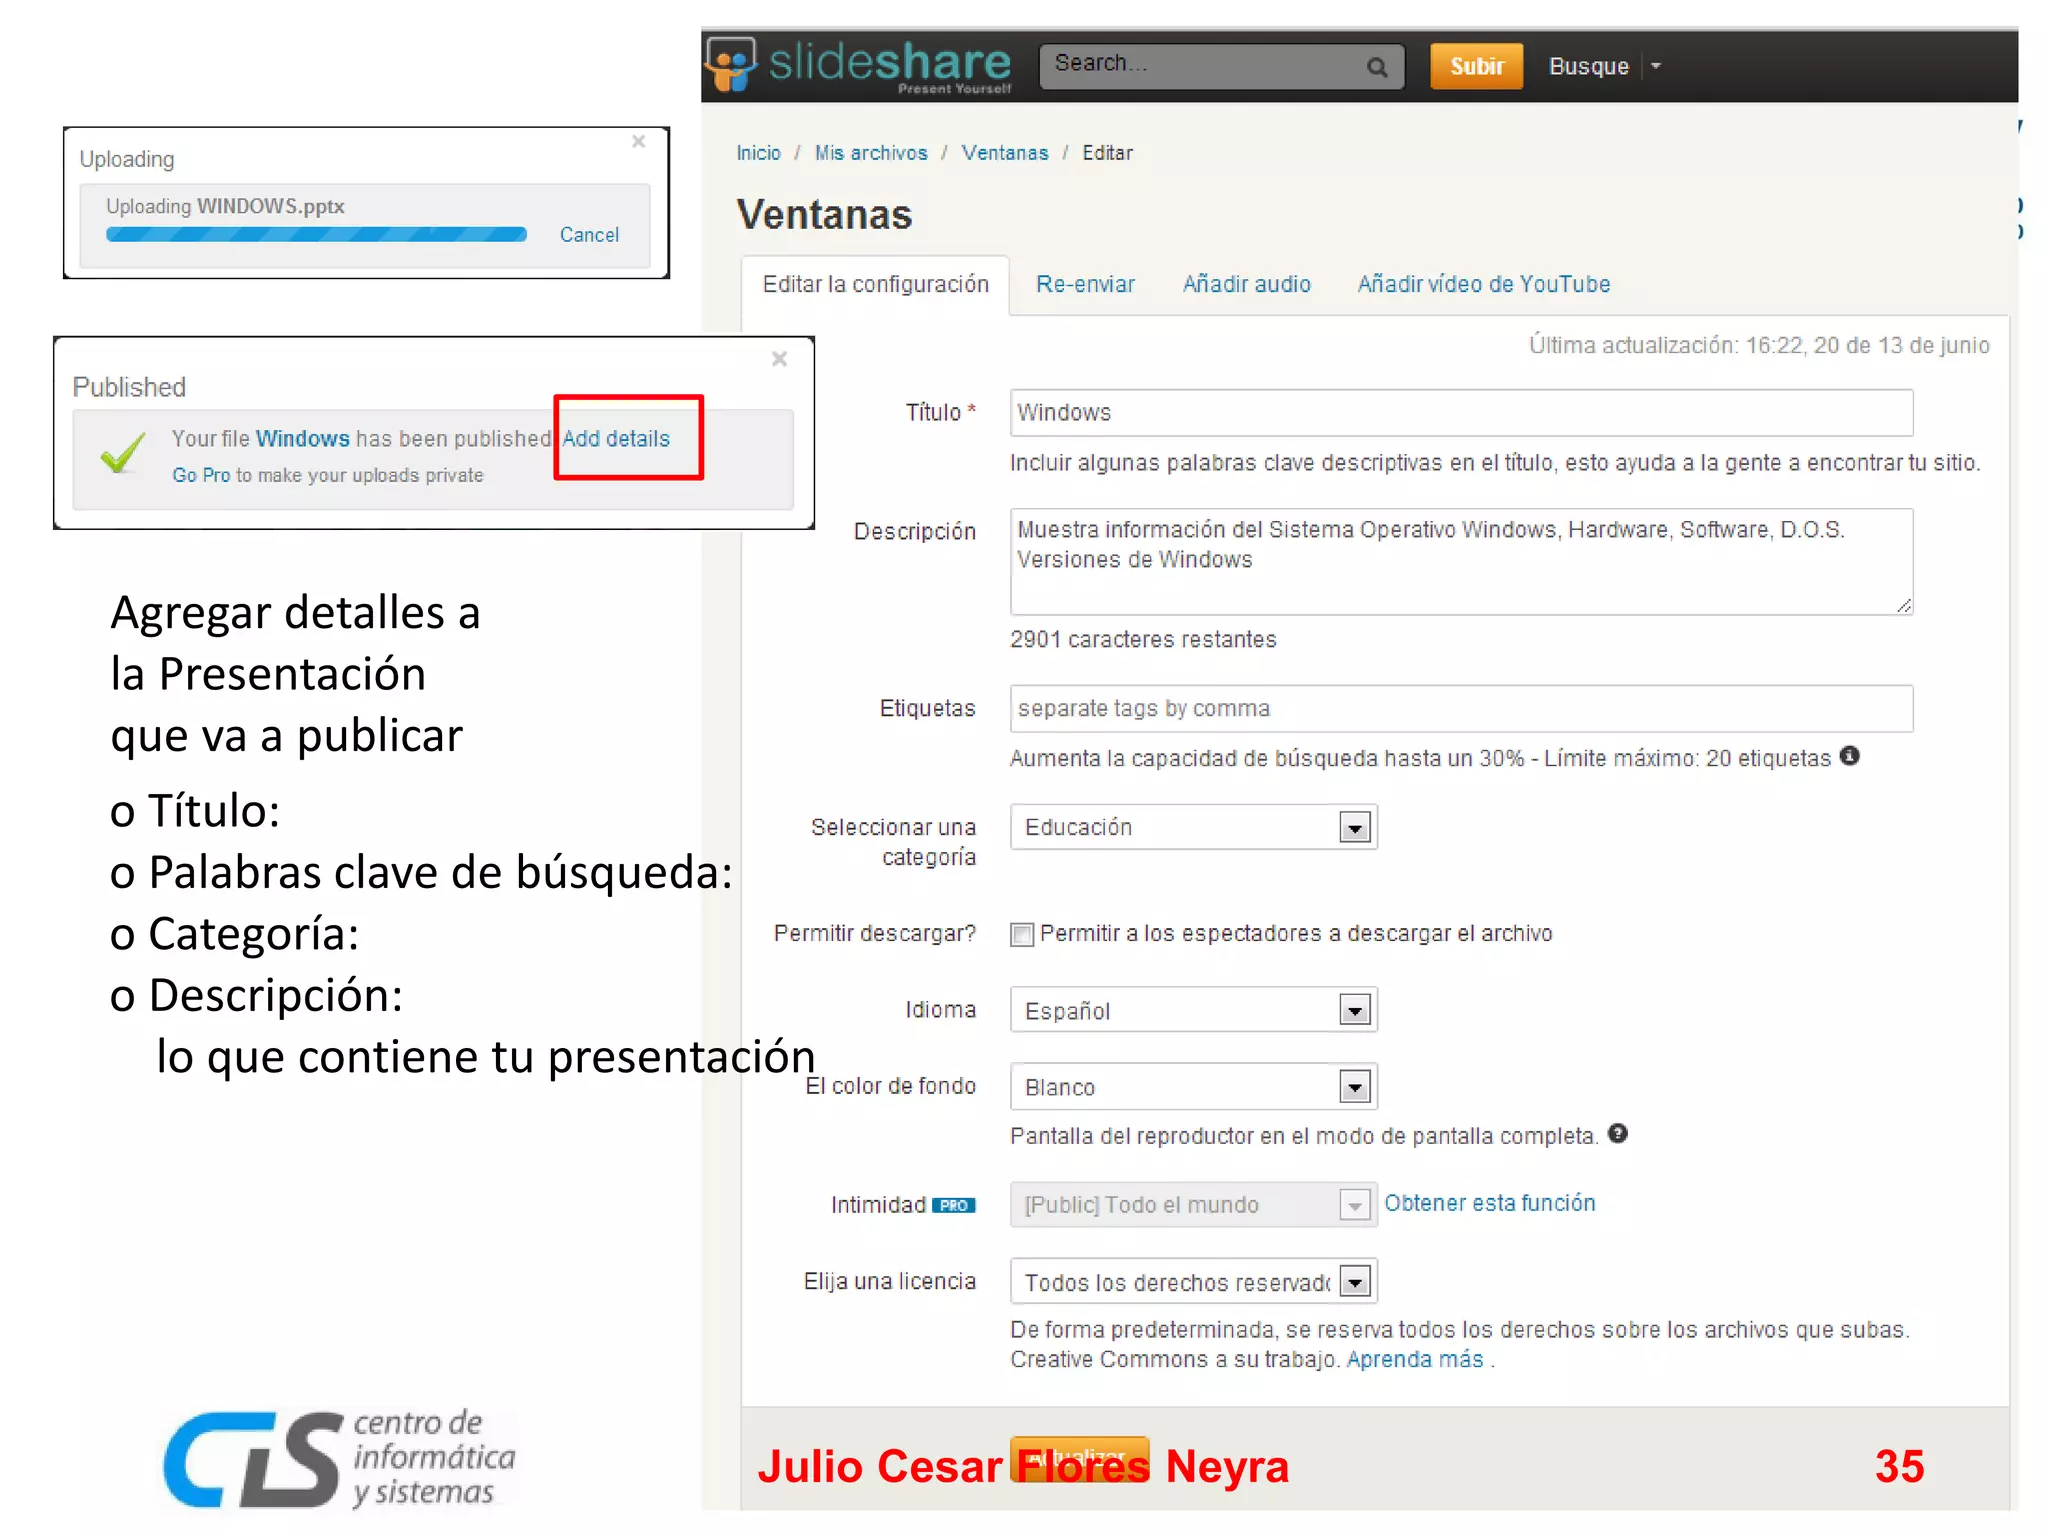The image size is (2048, 1536).
Task: Click the Título text field containing Windows
Action: click(x=1461, y=412)
